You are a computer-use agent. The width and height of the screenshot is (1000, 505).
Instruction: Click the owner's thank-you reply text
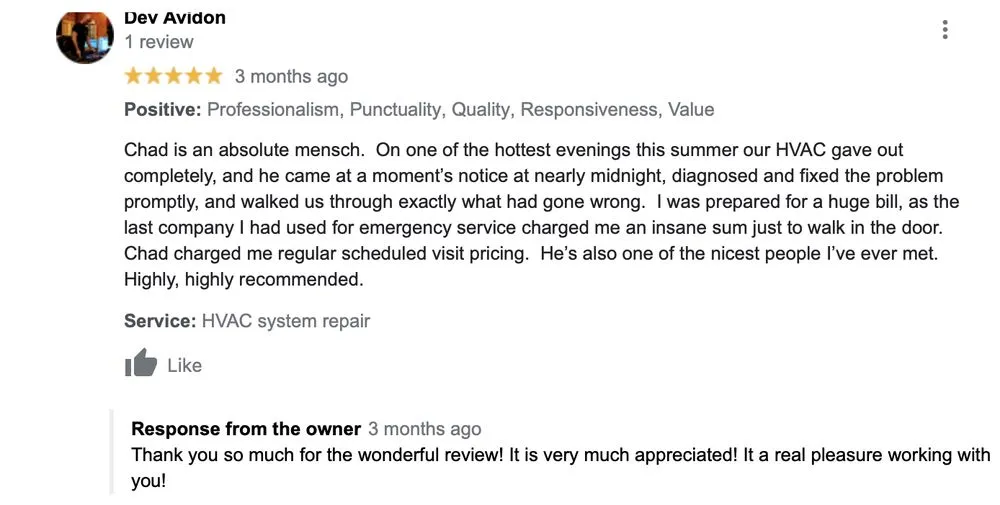click(x=560, y=455)
